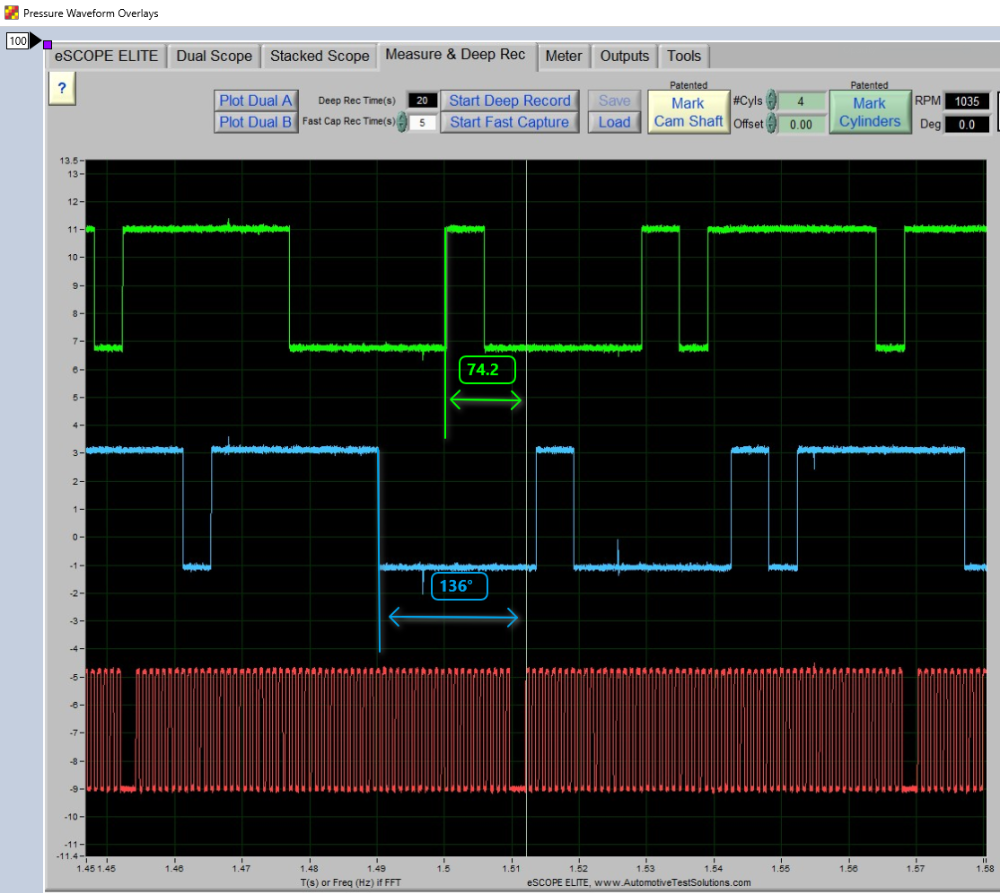The height and width of the screenshot is (893, 1000).
Task: Click the Plot Dual A button
Action: click(256, 101)
